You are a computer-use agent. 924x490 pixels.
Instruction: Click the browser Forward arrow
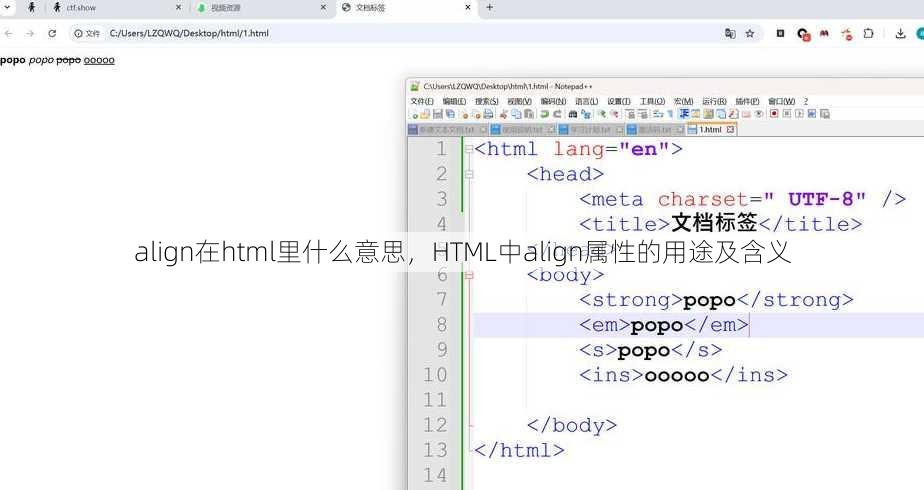pyautogui.click(x=30, y=34)
